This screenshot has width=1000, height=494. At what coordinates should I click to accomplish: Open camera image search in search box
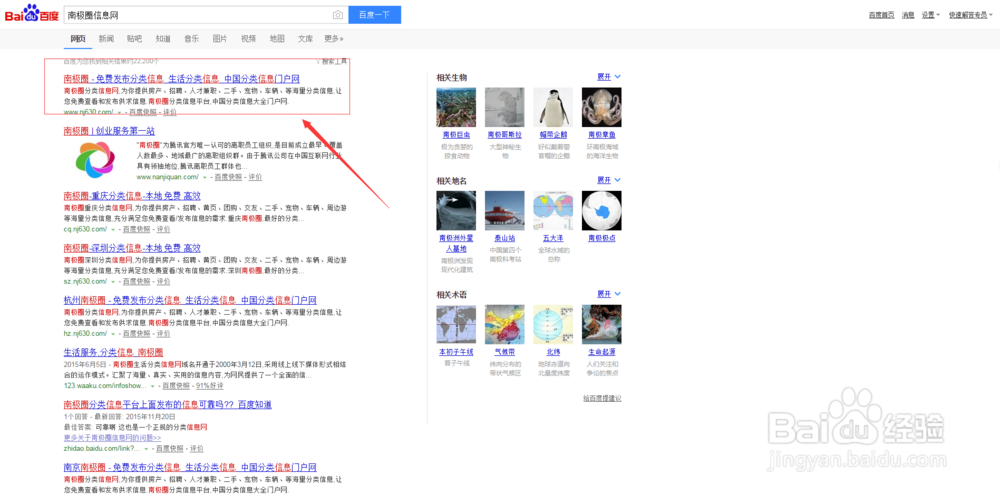337,15
